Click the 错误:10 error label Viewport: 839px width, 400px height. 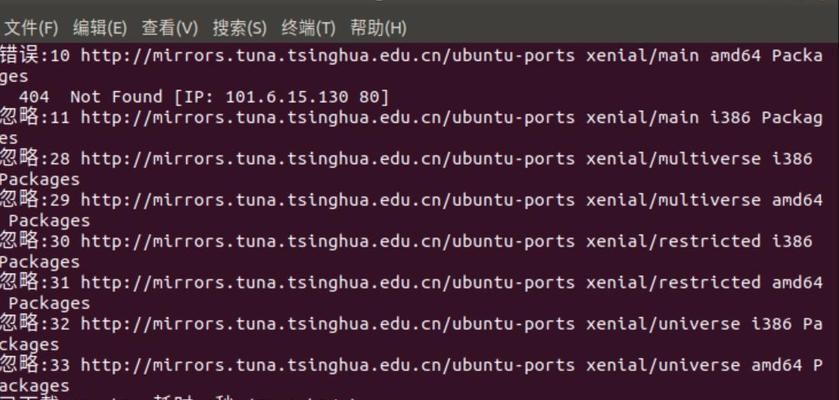(35, 55)
